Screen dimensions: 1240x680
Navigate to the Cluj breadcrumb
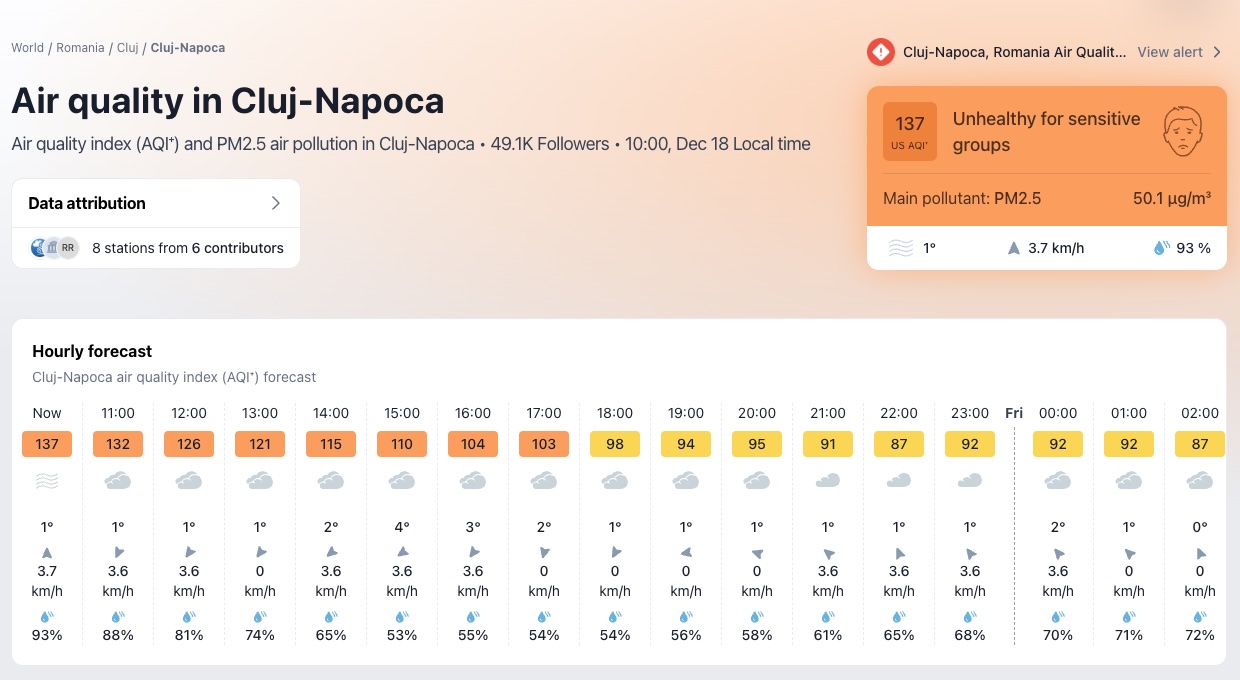127,48
